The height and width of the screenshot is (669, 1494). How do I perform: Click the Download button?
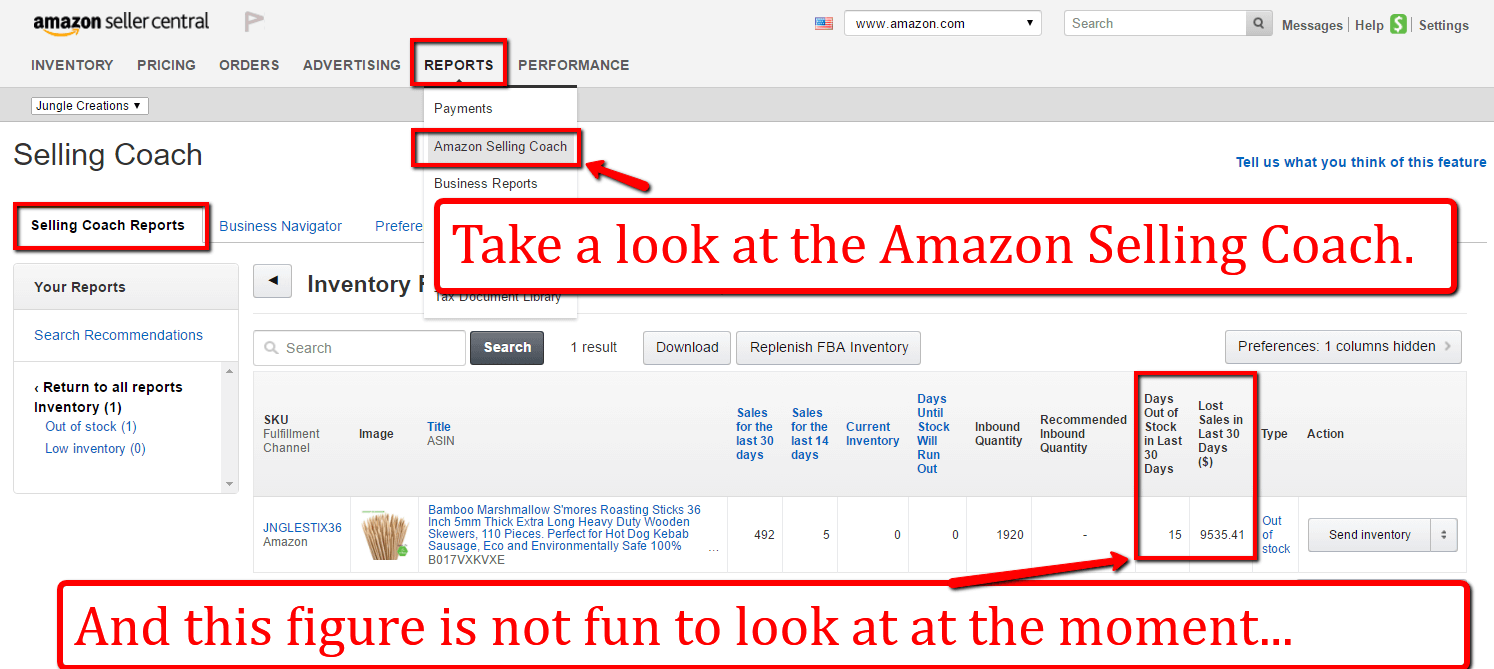pos(687,347)
